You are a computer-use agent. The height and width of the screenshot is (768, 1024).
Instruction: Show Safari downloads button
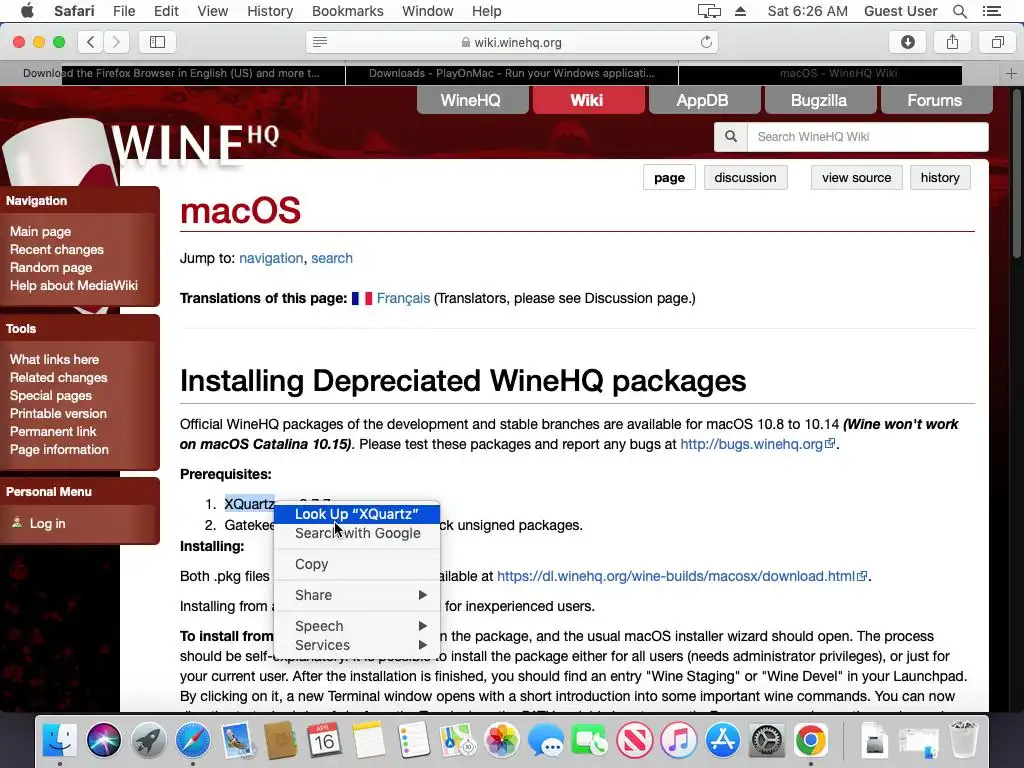[908, 42]
